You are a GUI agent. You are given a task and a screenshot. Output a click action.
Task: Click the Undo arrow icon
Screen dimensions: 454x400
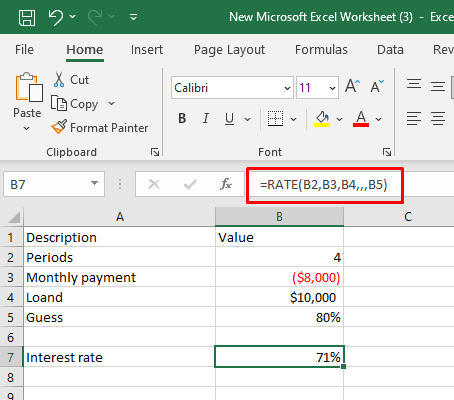pos(56,17)
